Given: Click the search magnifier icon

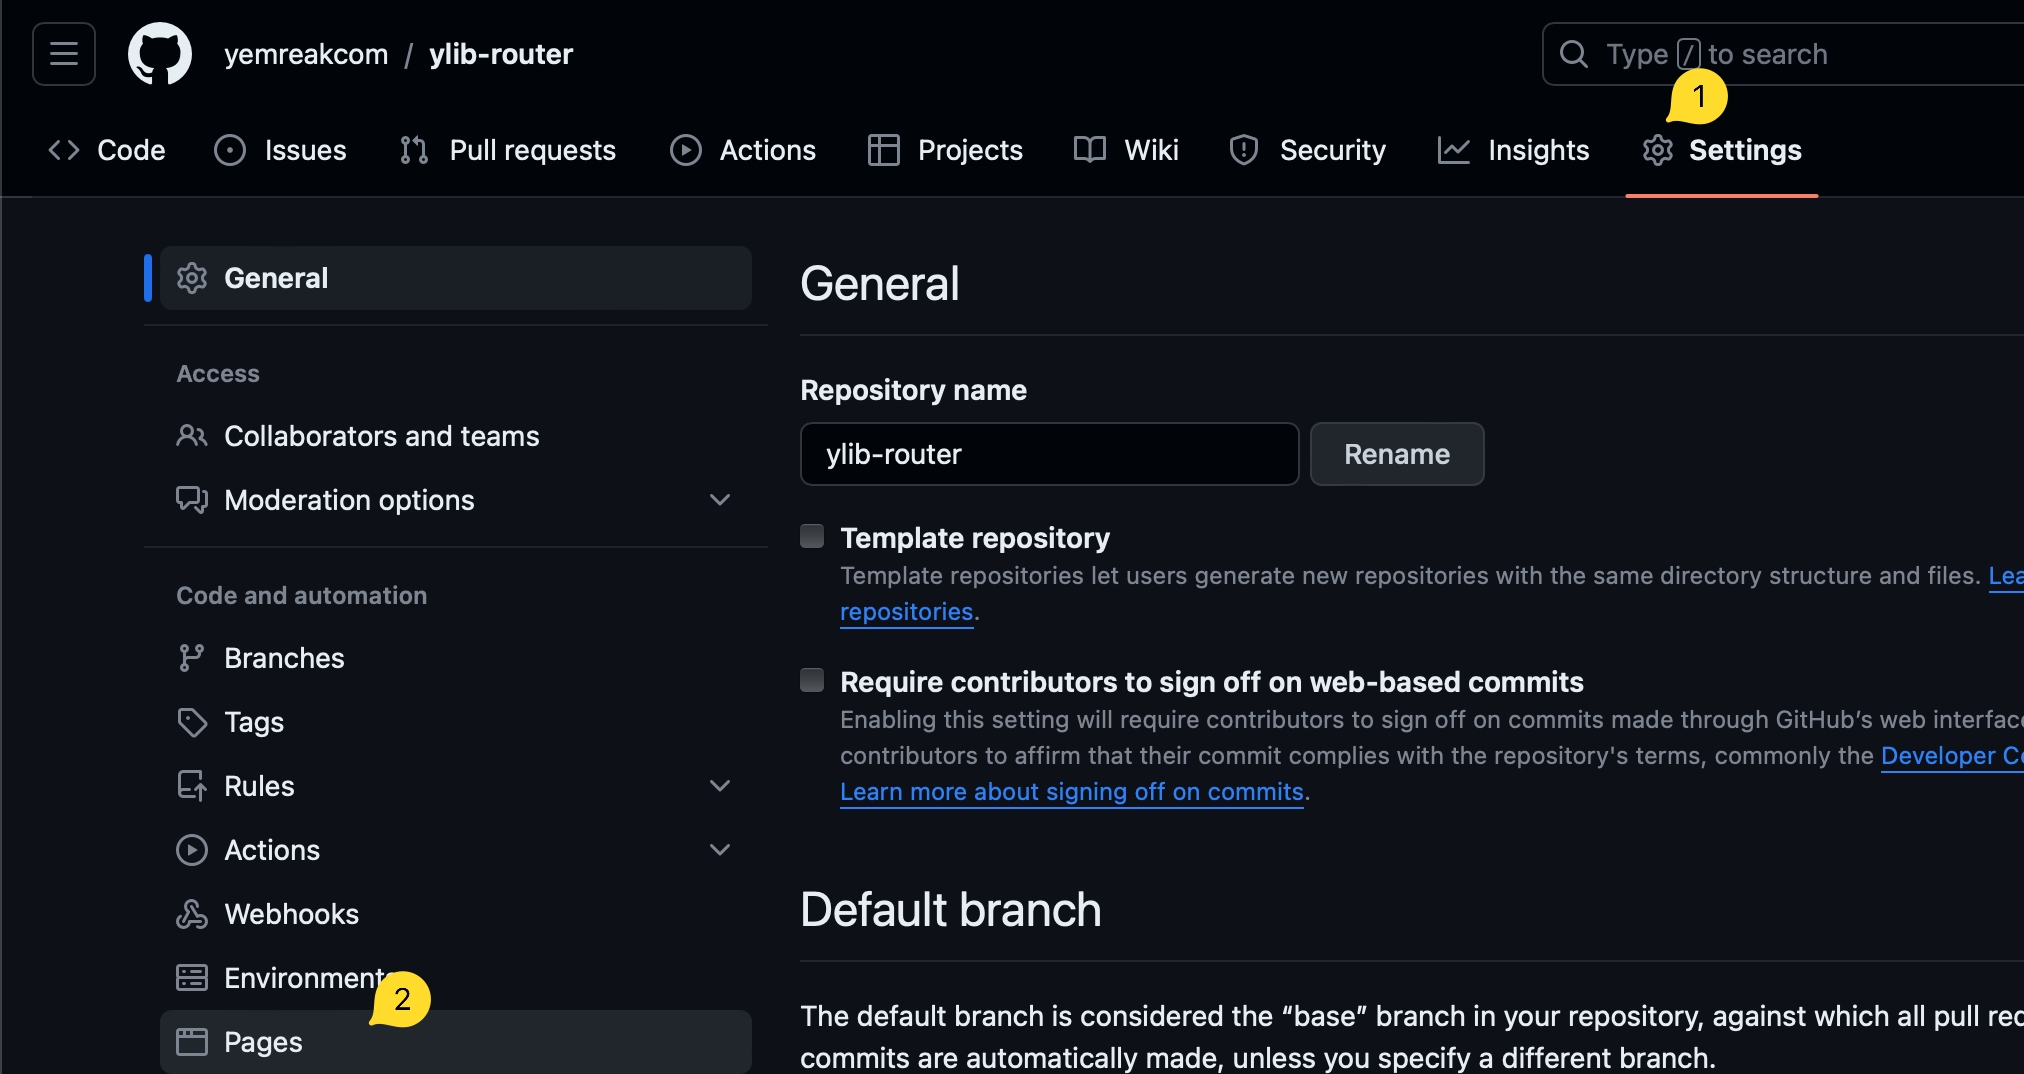Looking at the screenshot, I should [x=1573, y=54].
